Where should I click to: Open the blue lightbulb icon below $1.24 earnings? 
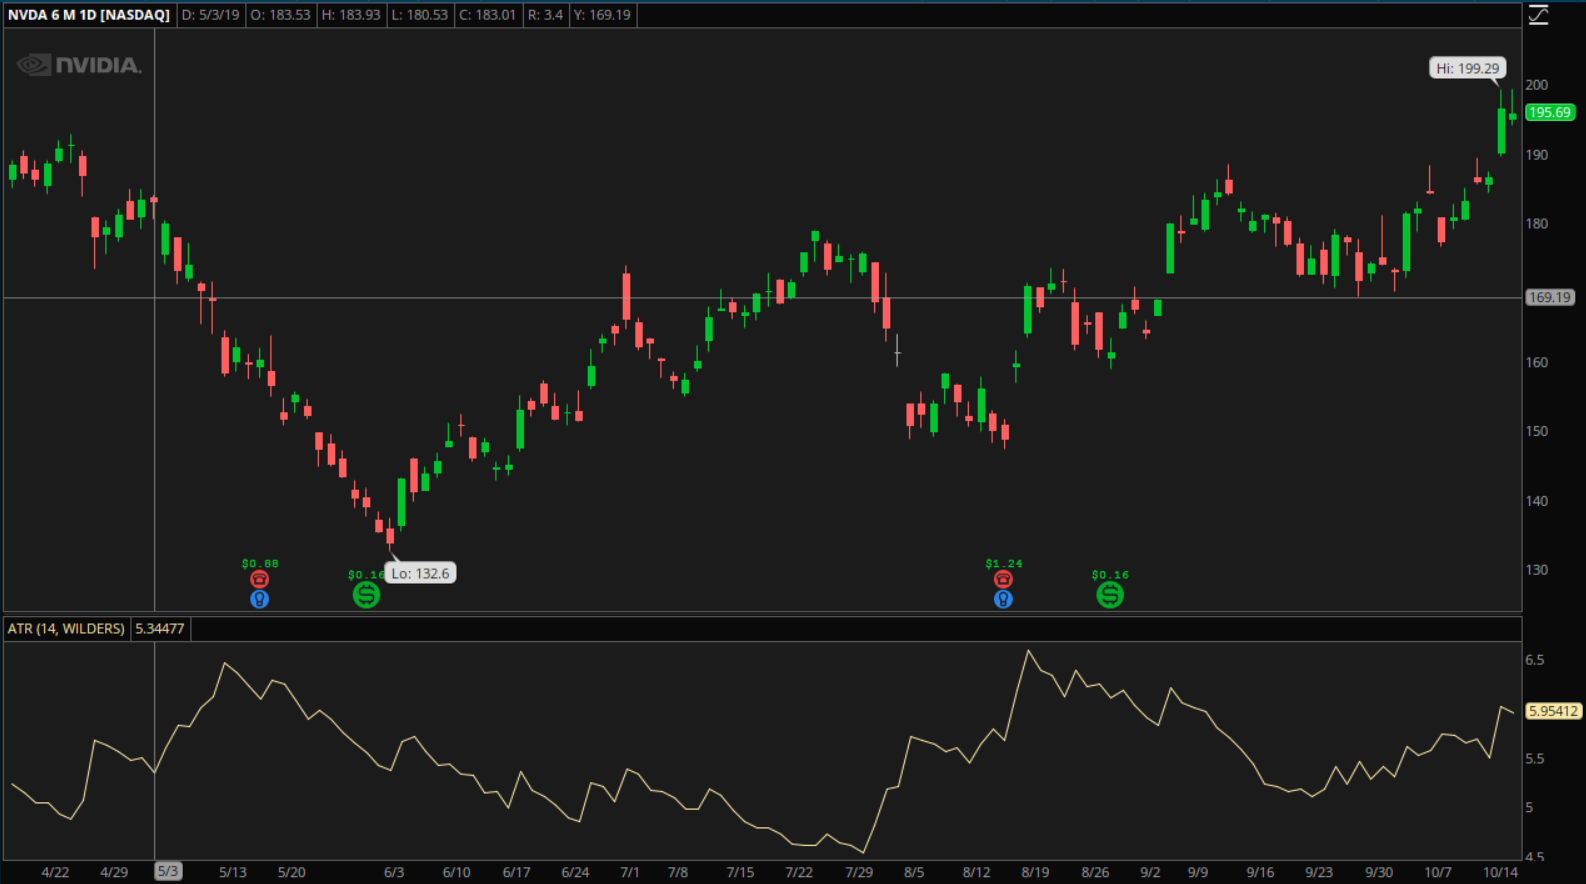pyautogui.click(x=1003, y=599)
